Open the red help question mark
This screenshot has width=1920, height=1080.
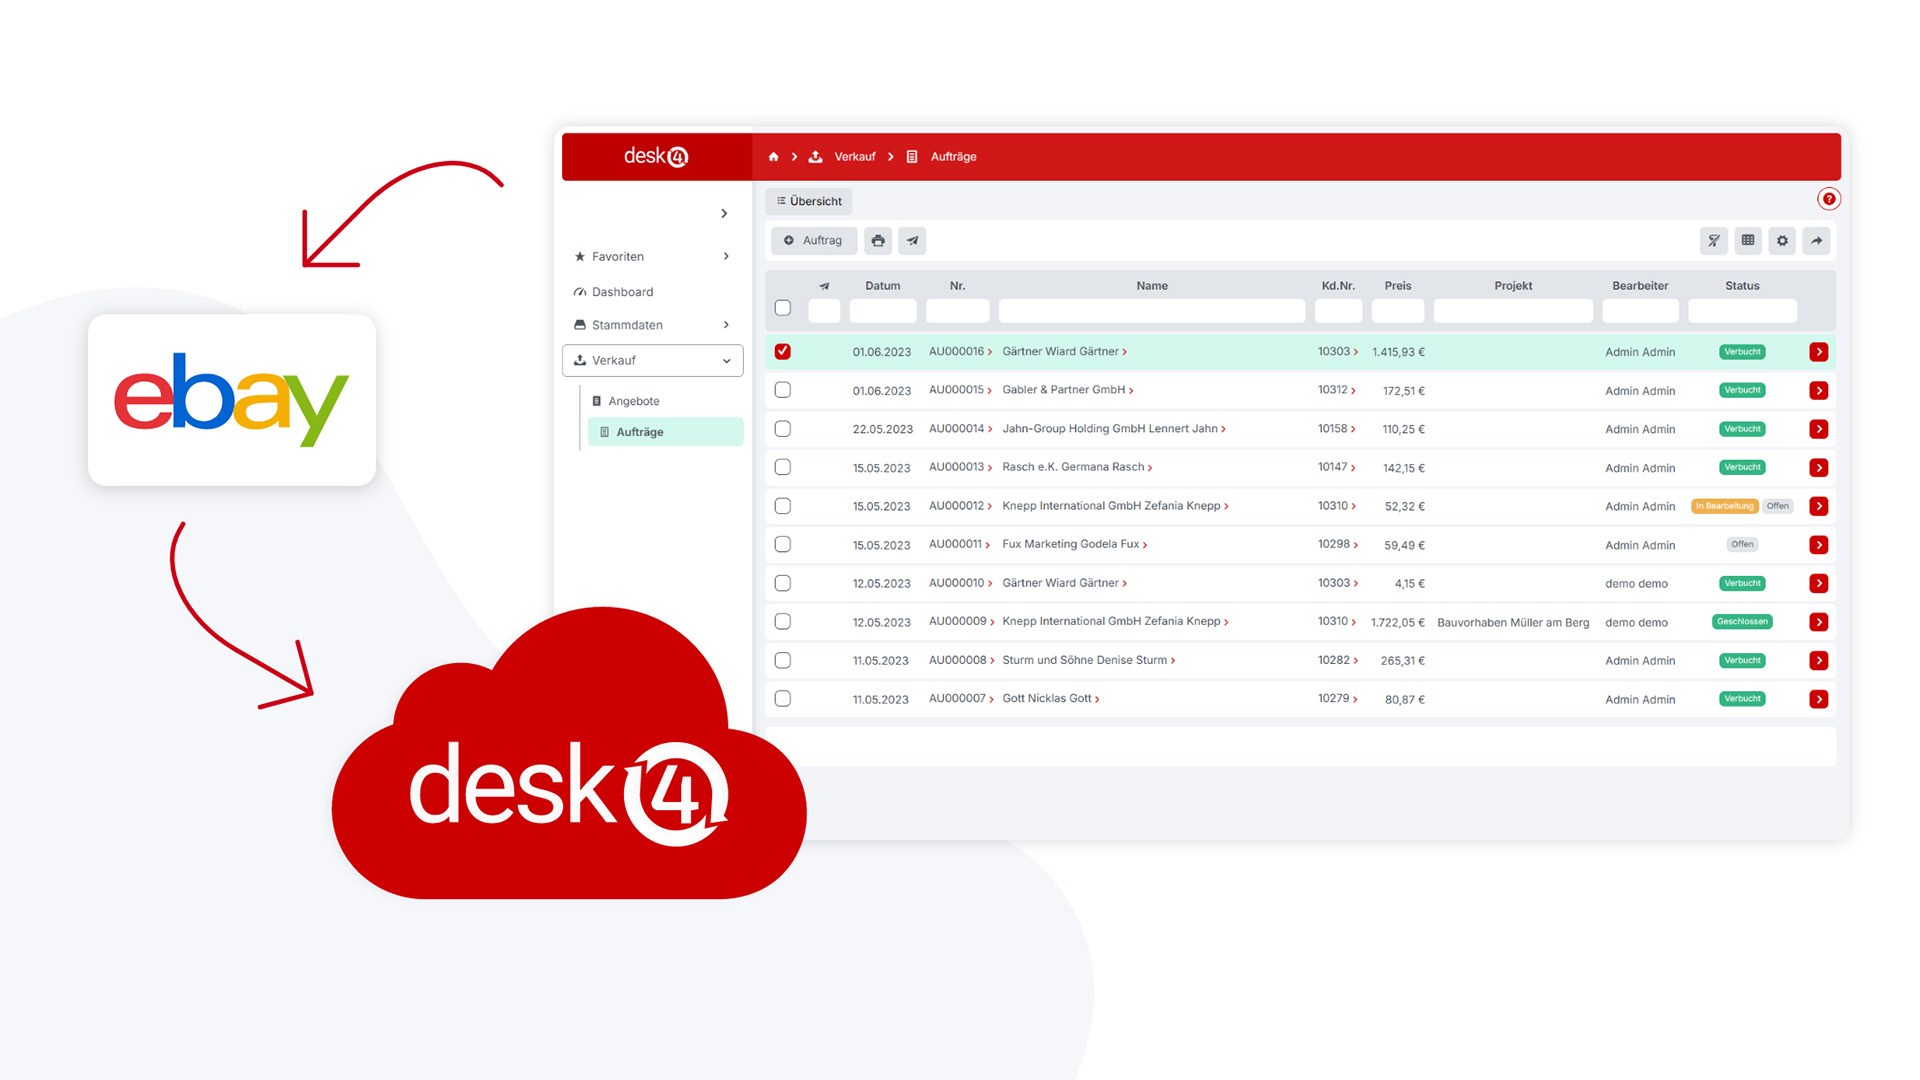1828,199
